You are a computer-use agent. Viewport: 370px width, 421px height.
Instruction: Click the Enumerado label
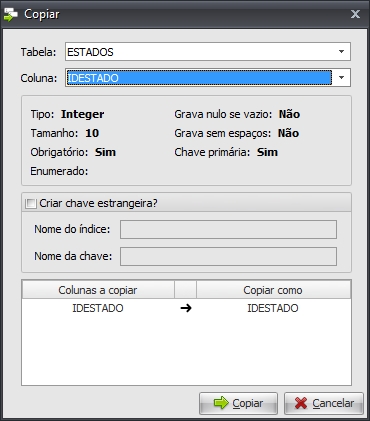point(59,171)
